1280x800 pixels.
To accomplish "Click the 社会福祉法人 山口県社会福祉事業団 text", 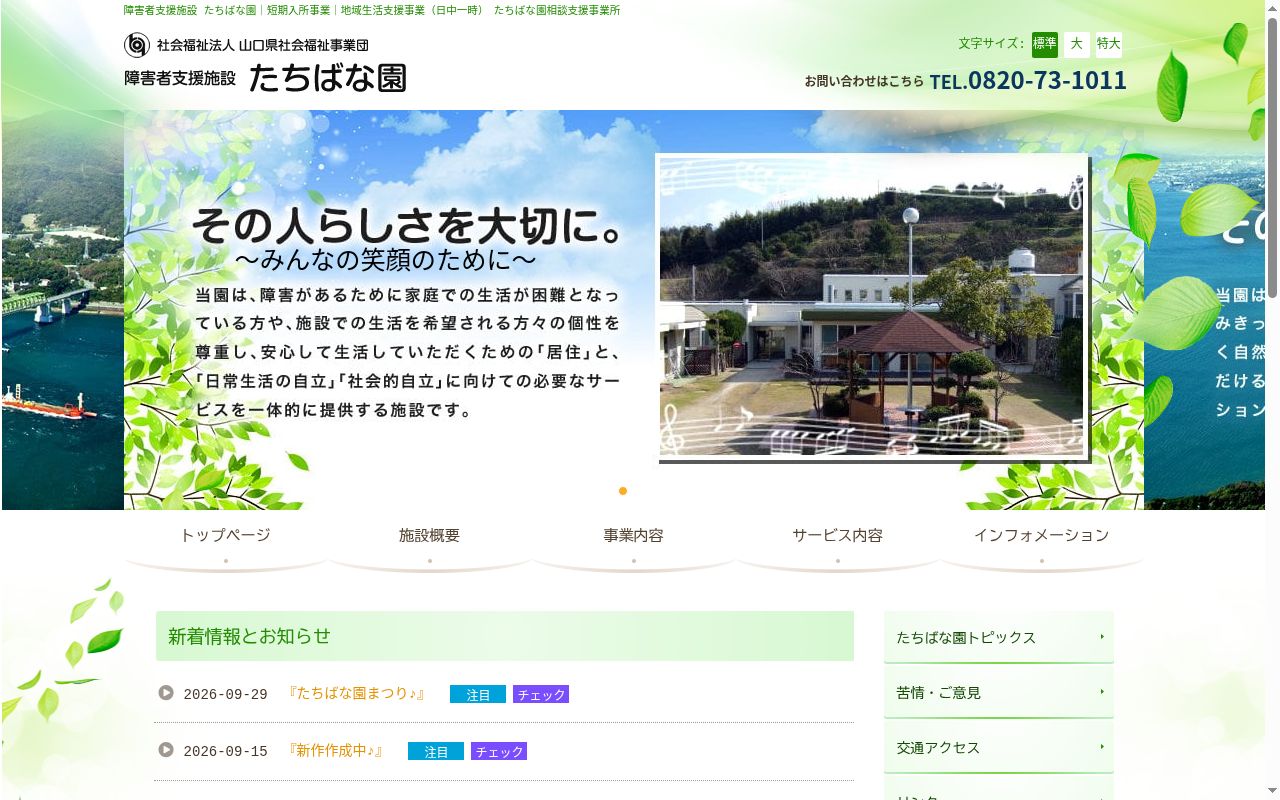I will pyautogui.click(x=263, y=45).
